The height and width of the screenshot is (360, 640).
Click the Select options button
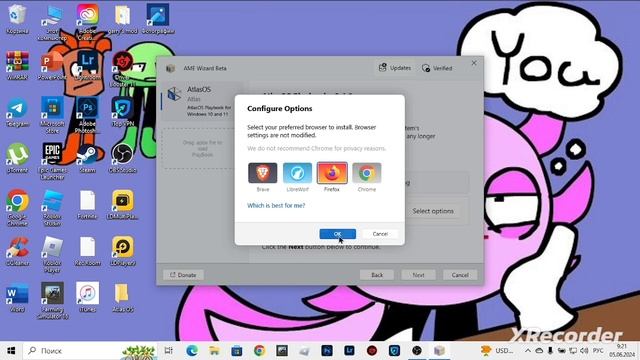point(433,211)
